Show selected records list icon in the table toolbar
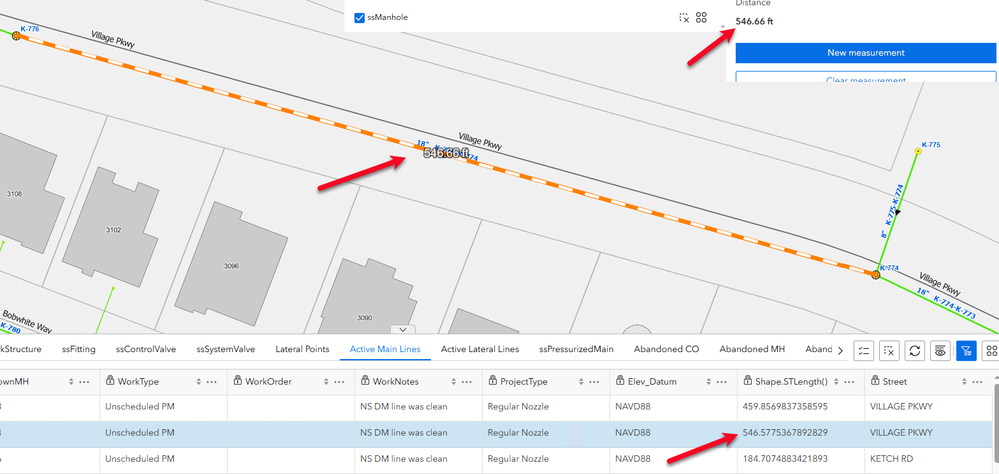Viewport: 999px width, 474px height. (864, 350)
